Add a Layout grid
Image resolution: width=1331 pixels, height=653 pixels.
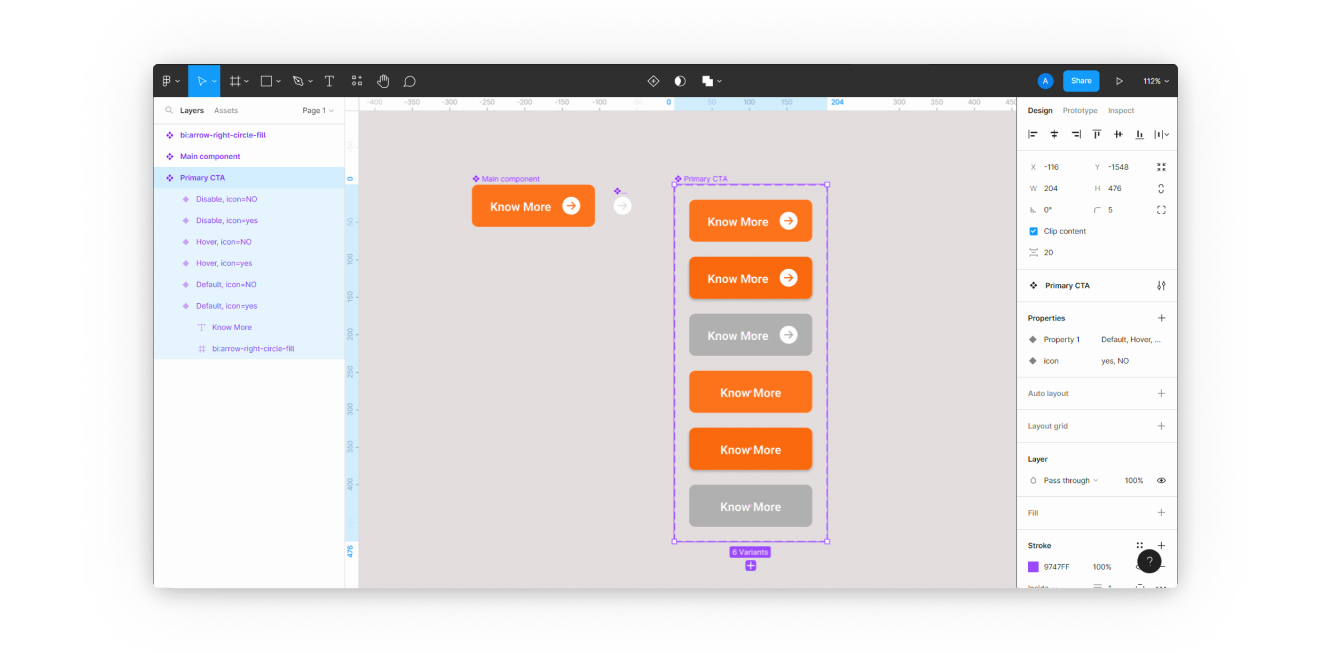coord(1161,426)
